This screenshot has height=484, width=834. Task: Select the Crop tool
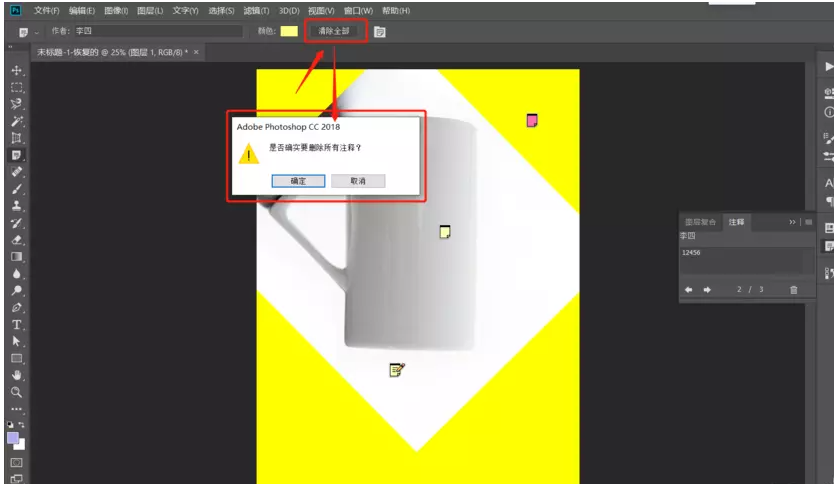[x=16, y=138]
